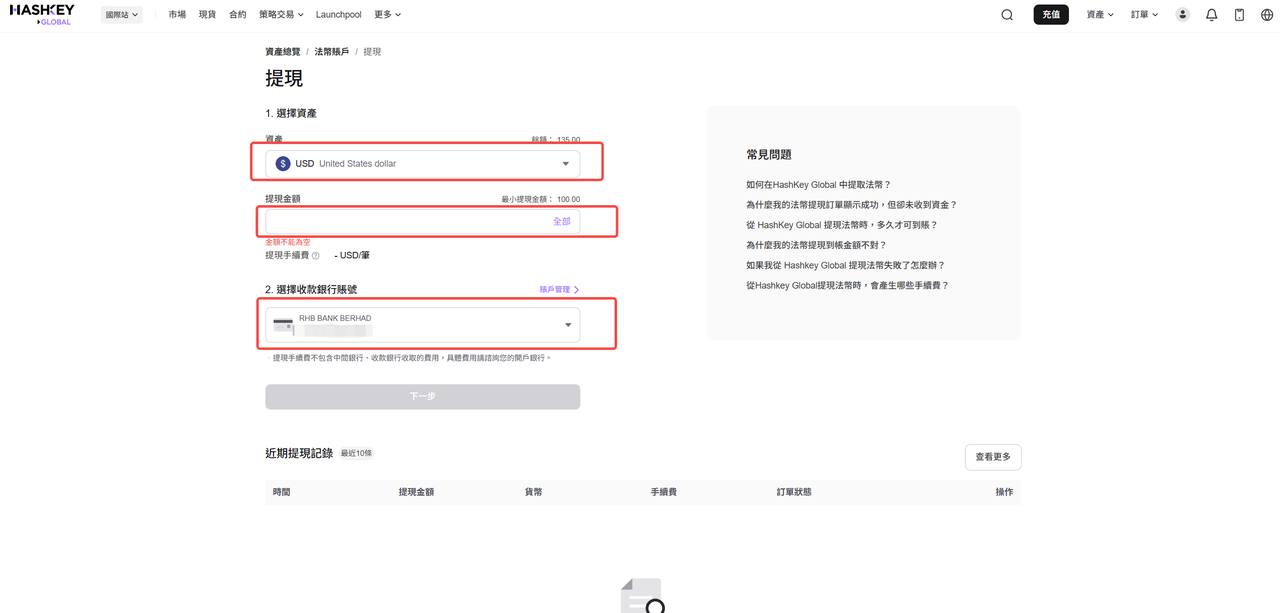Click the 充值 deposit button
Viewport: 1280px width, 613px height.
point(1050,15)
